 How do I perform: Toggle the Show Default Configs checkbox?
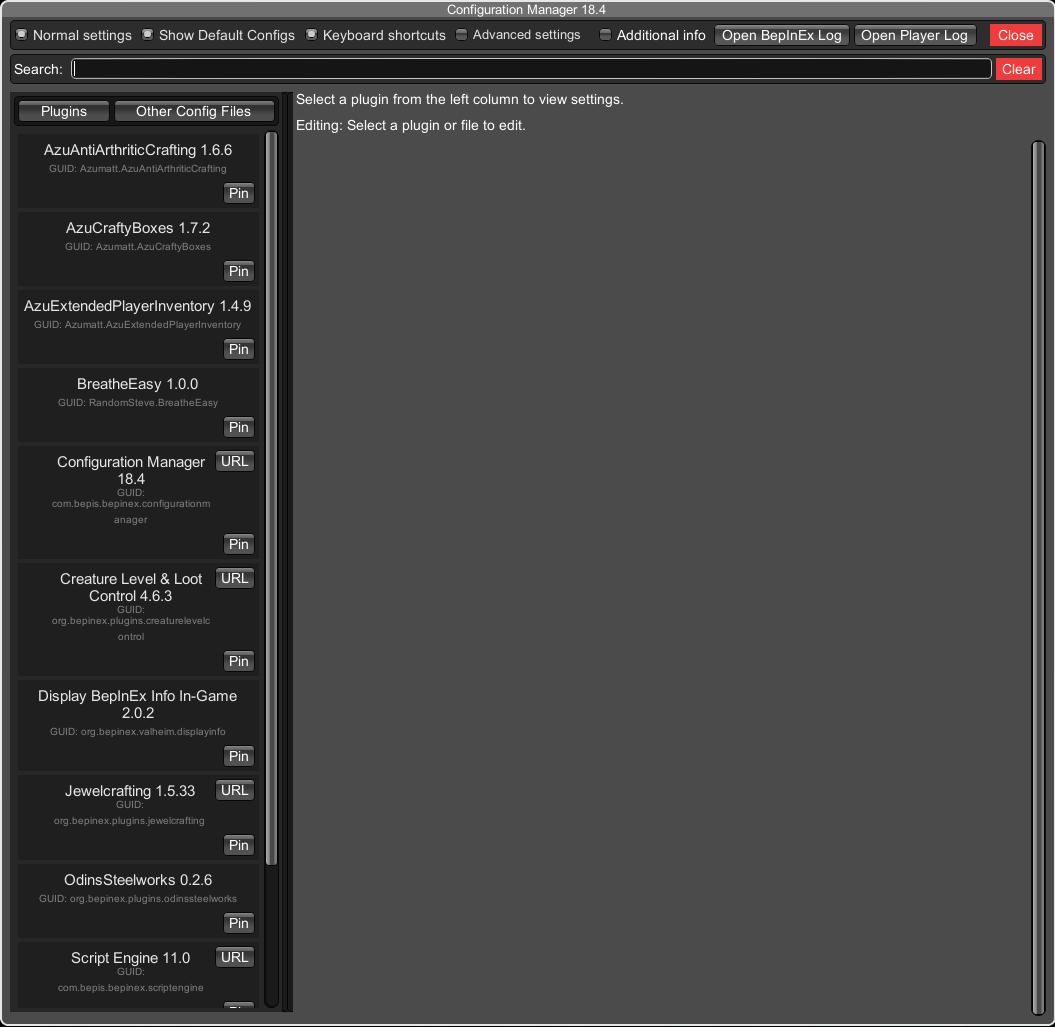click(147, 34)
